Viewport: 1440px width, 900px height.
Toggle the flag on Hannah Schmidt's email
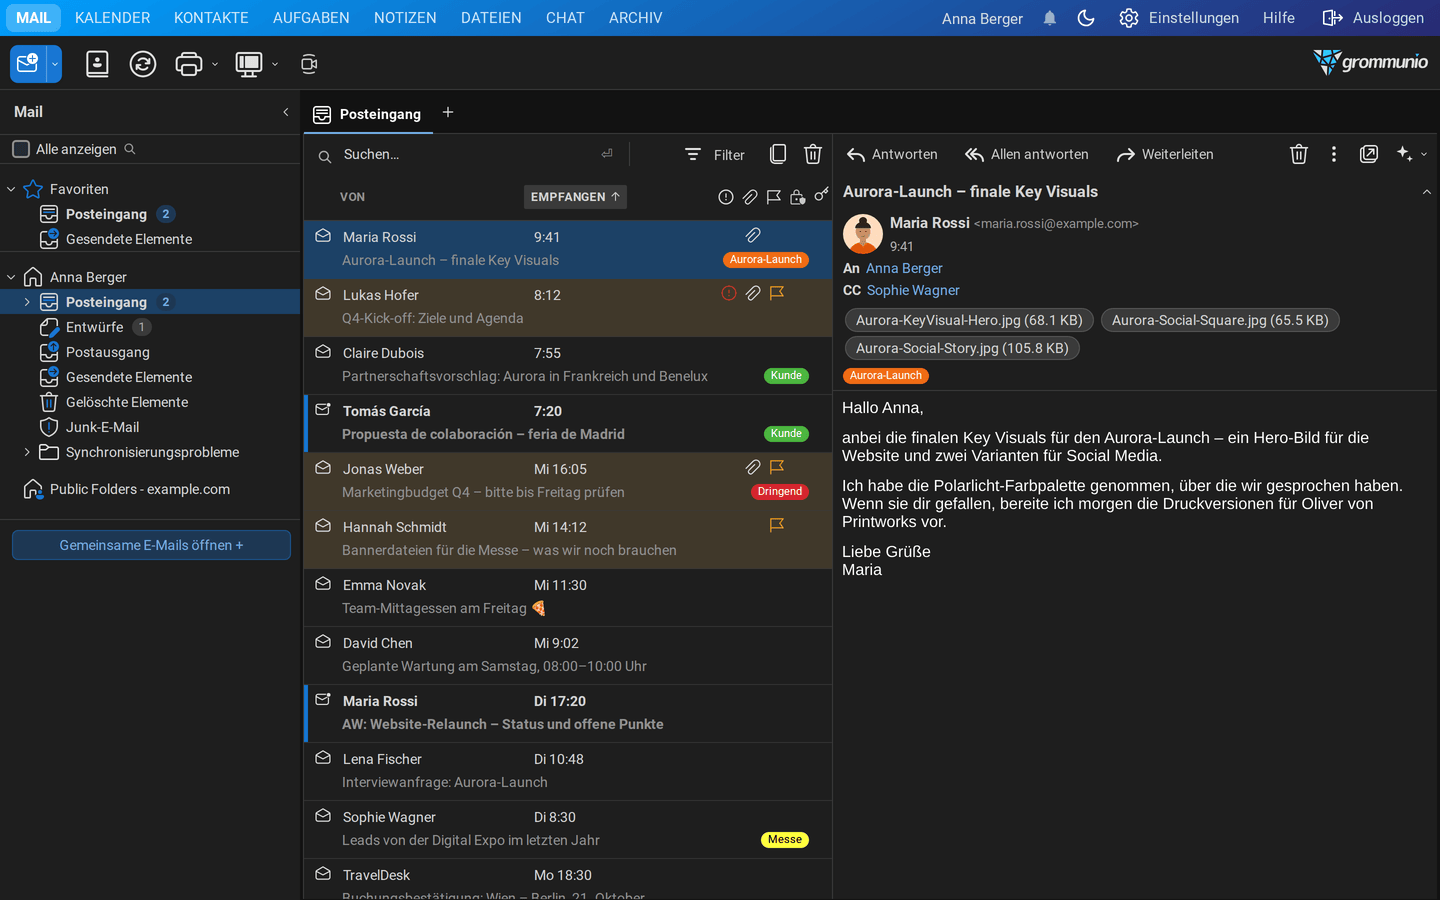777,525
